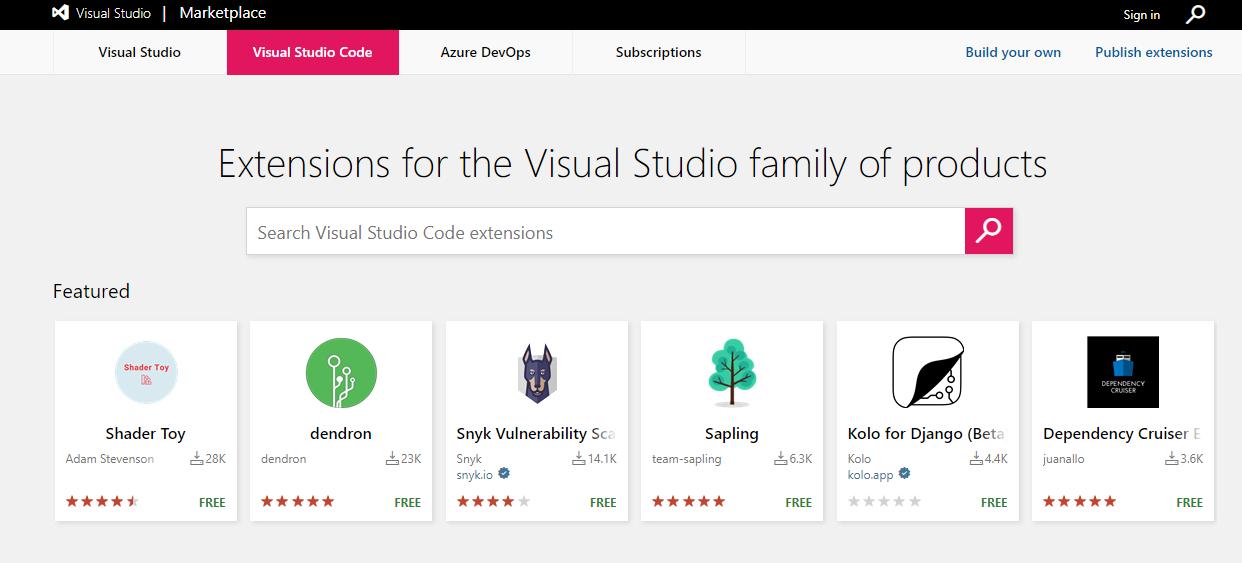This screenshot has height=563, width=1242.
Task: Open the Dependency Cruiser icon
Action: (1122, 372)
